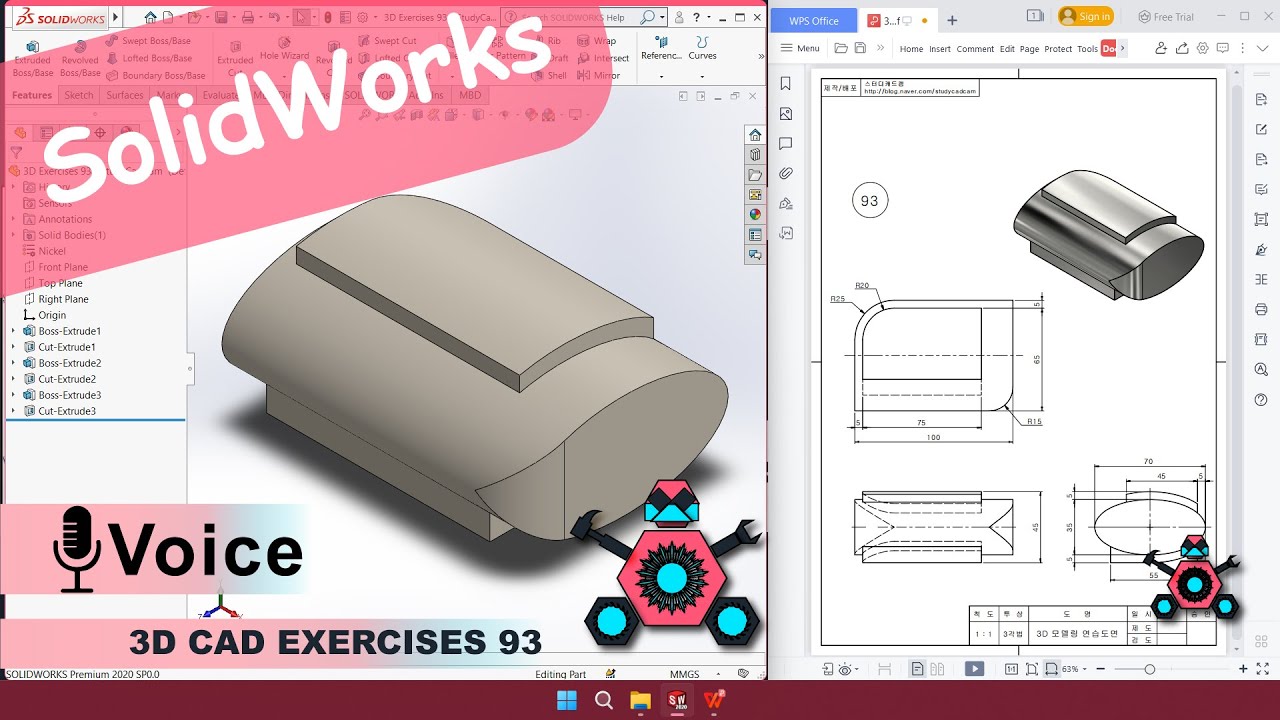The image size is (1280, 720).
Task: Open the Curves dropdown arrow
Action: coord(703,76)
